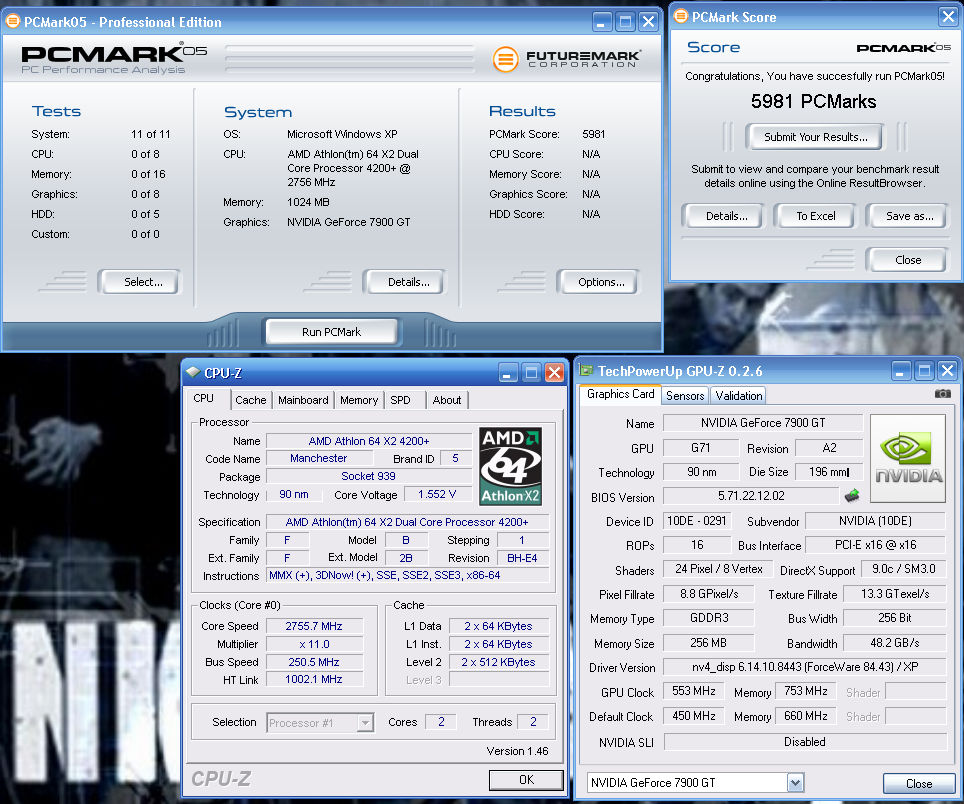Click the Code Name value Manchester
Screen dimensions: 964x804
pos(318,459)
